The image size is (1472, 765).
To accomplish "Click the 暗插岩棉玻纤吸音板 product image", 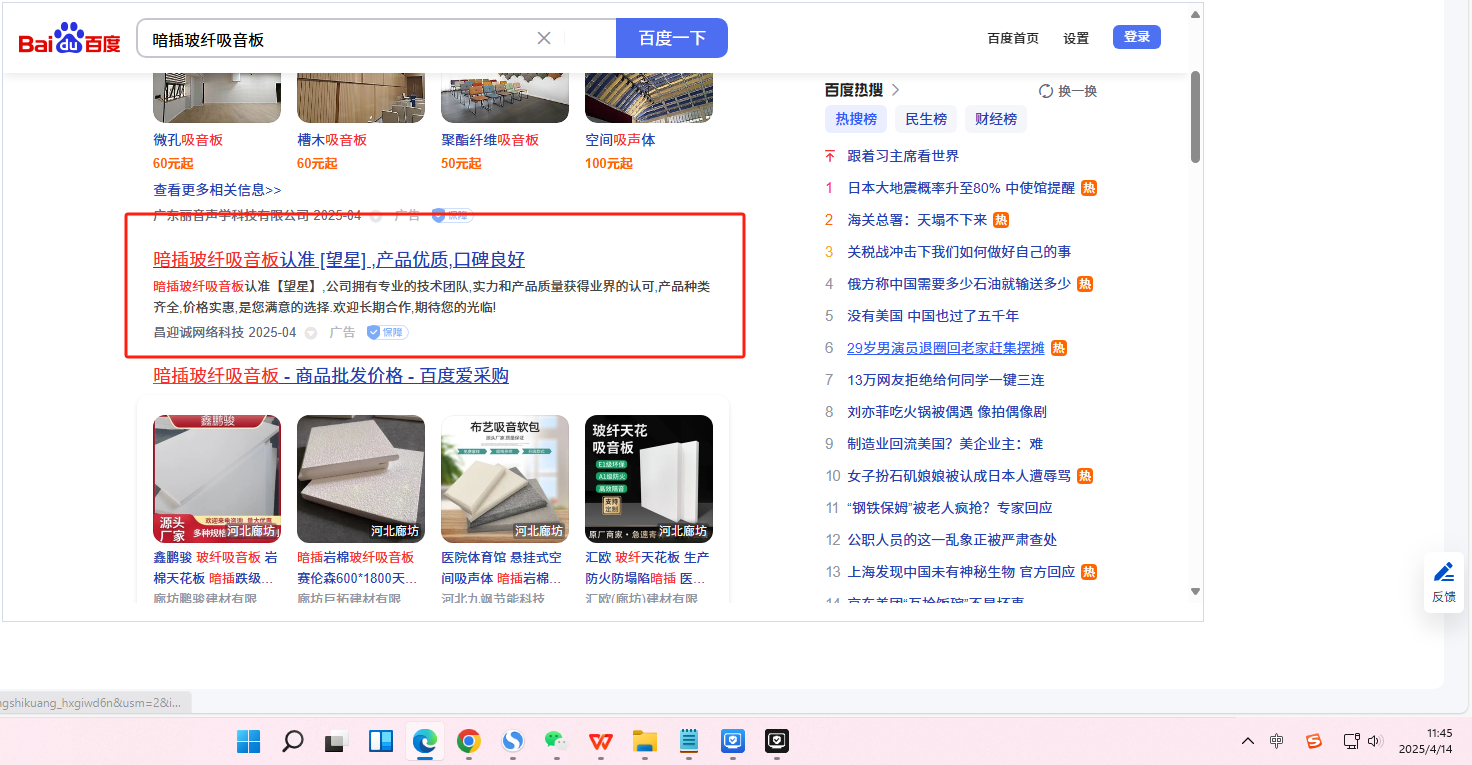I will pos(361,479).
